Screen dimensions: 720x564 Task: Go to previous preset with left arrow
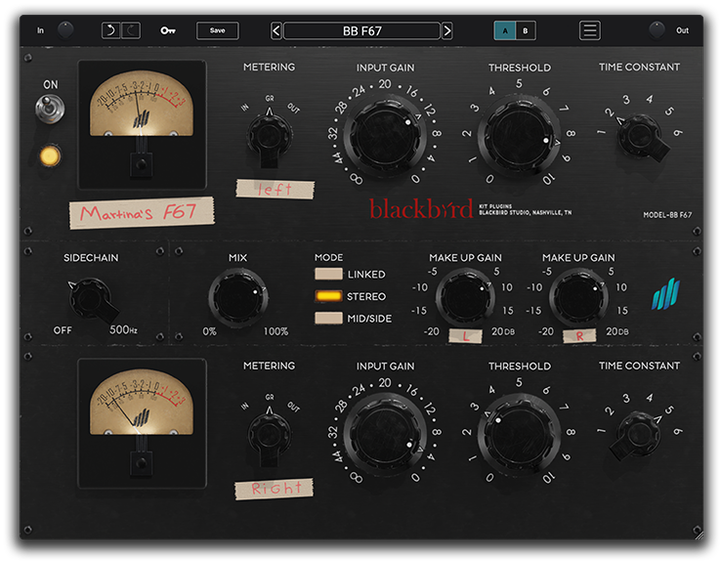point(277,31)
